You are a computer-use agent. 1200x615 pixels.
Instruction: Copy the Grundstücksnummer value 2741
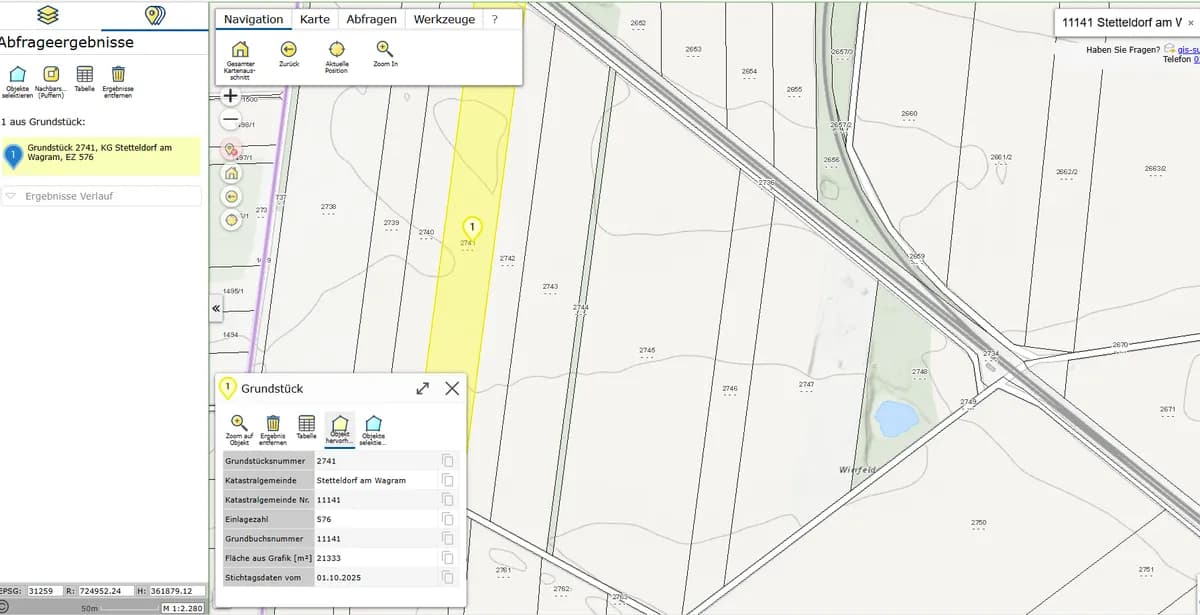[x=448, y=461]
